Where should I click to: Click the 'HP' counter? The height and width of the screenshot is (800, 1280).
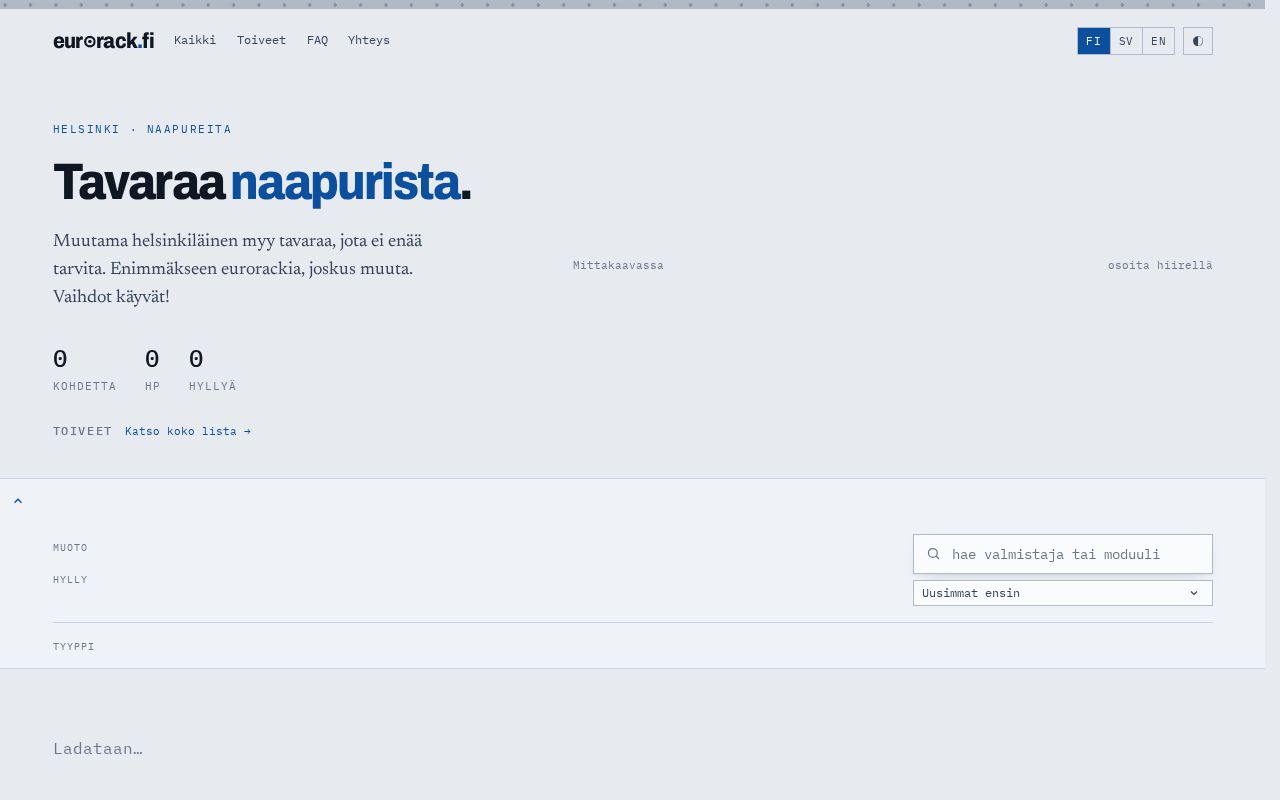(152, 370)
